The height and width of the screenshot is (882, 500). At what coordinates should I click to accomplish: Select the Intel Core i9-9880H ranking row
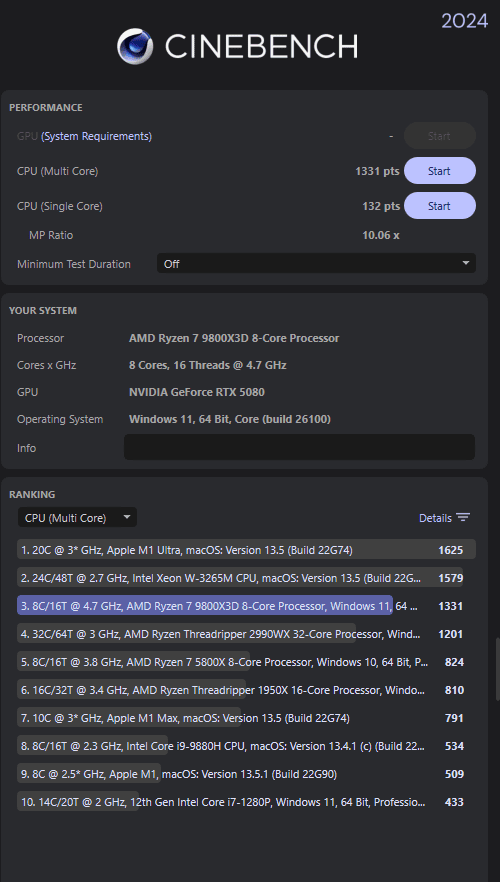(246, 746)
